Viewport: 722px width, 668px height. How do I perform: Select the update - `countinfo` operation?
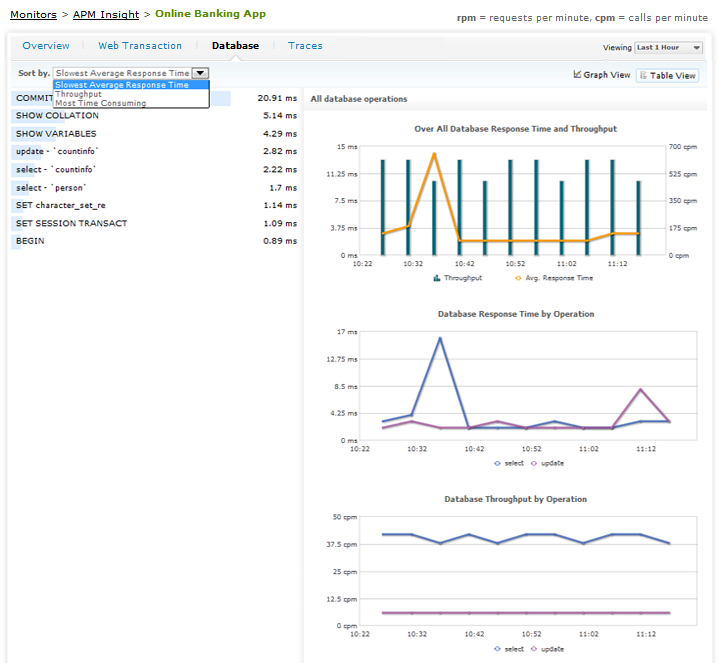57,152
